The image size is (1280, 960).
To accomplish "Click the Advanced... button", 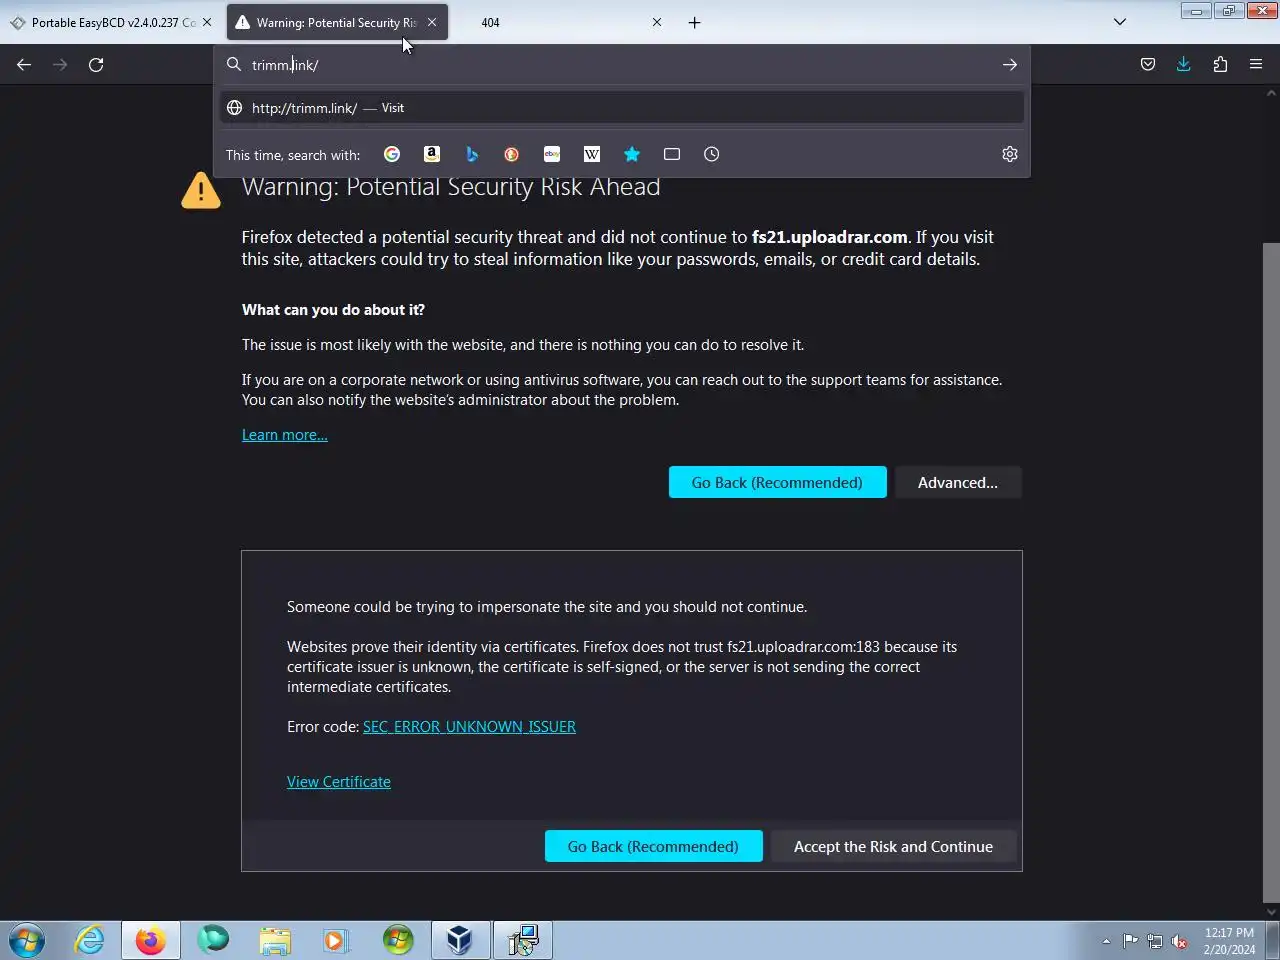I will pos(958,482).
